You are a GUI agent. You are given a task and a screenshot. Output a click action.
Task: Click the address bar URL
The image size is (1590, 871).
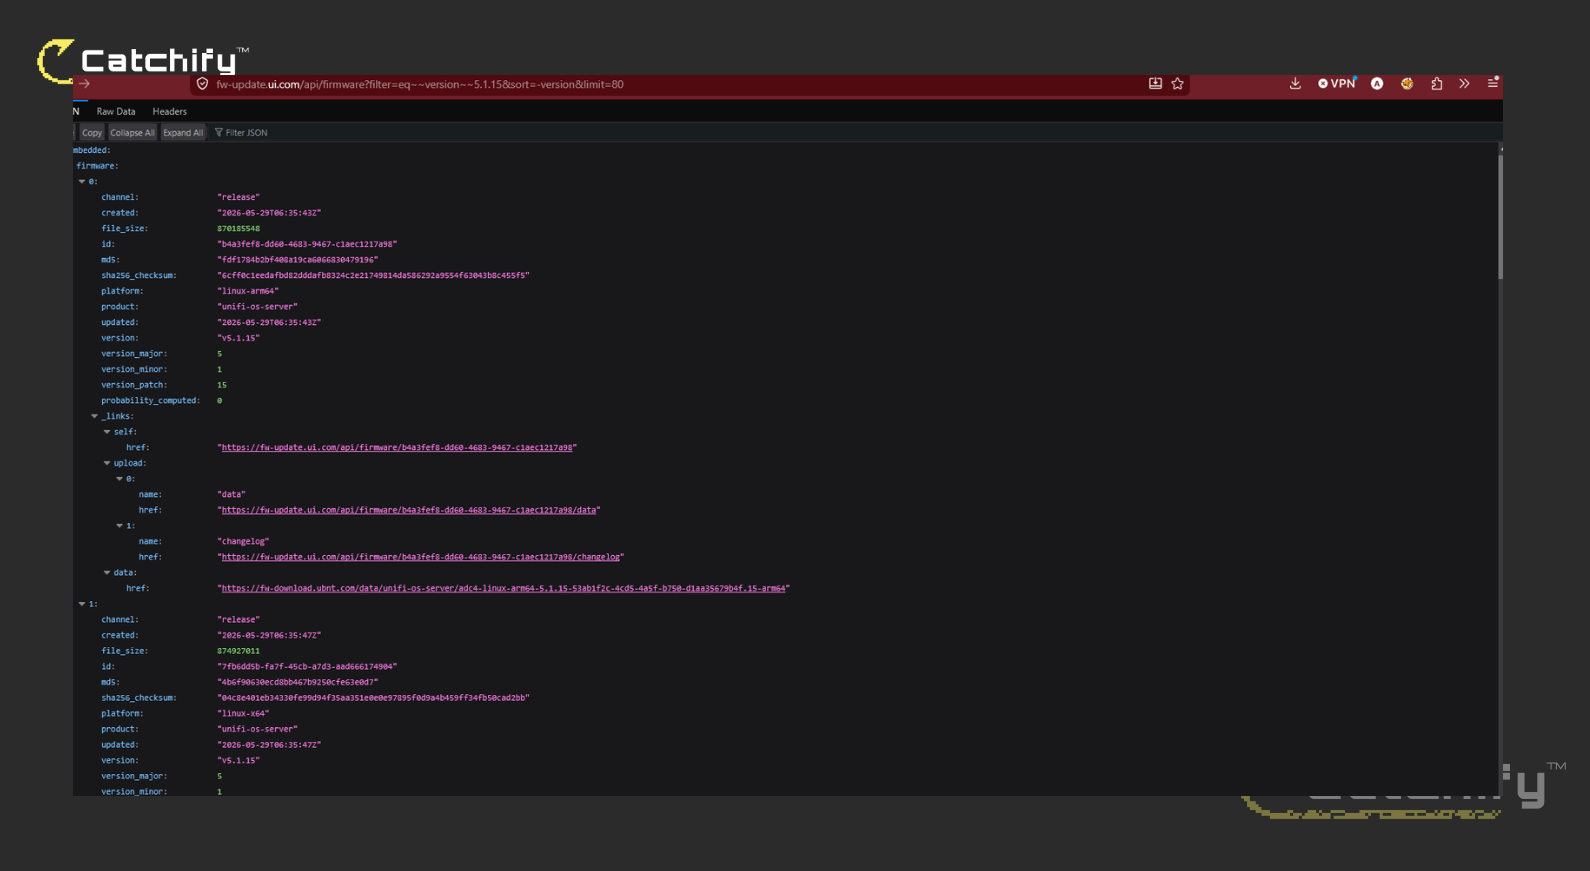(420, 84)
